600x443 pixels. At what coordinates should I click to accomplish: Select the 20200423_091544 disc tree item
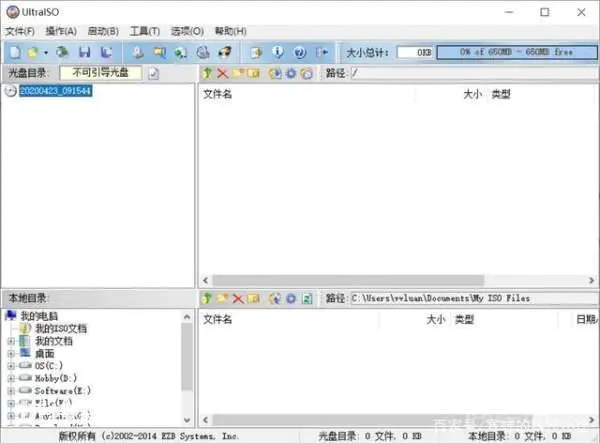tap(55, 91)
